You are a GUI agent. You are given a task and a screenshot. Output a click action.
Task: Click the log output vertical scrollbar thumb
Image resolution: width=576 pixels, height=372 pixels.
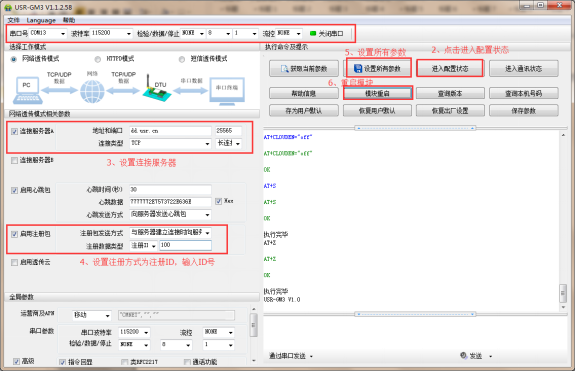(x=563, y=293)
